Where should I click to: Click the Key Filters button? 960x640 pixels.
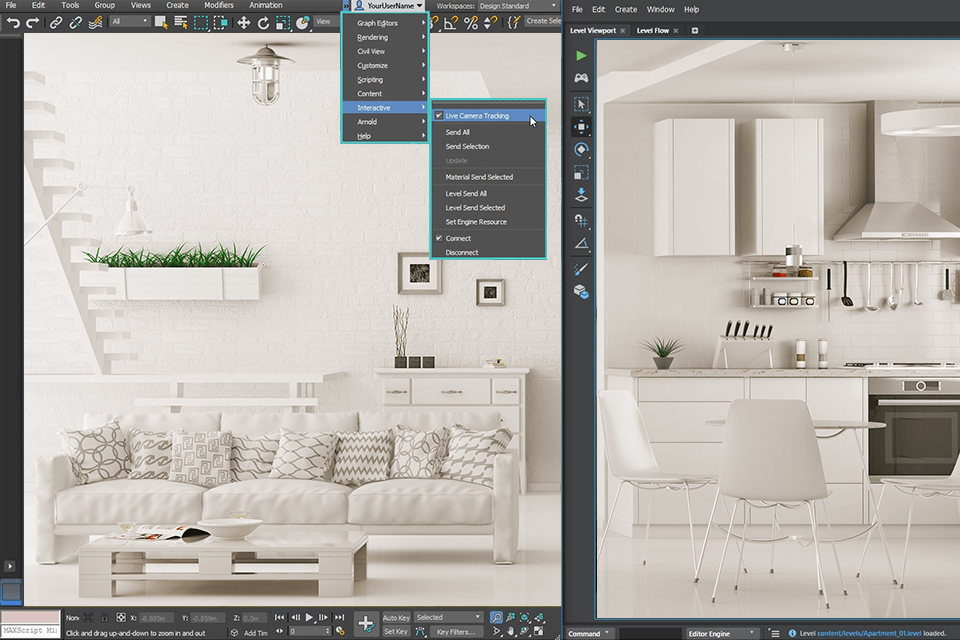pyautogui.click(x=456, y=632)
